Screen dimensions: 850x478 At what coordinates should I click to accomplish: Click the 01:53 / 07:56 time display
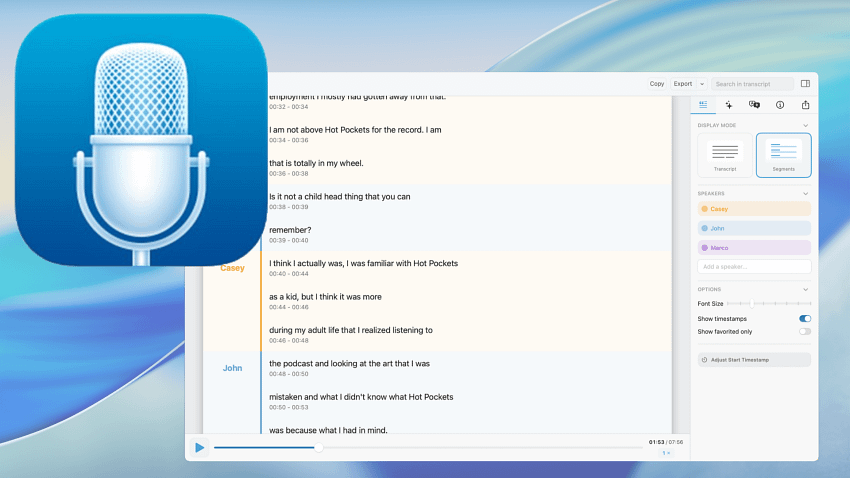(x=666, y=442)
